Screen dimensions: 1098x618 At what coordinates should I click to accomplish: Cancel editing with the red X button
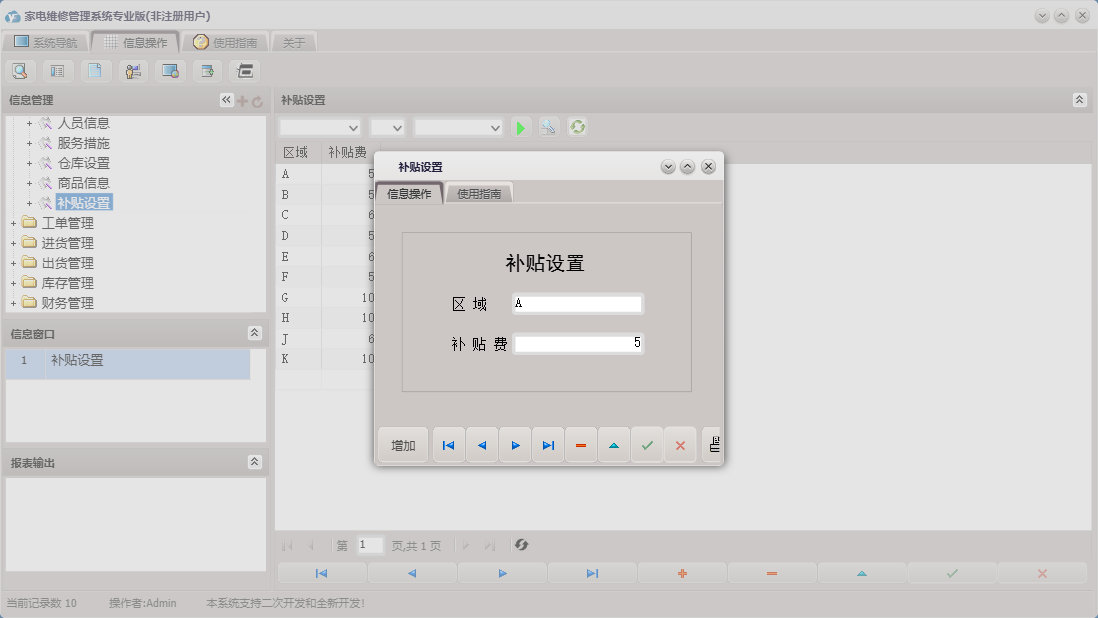(x=680, y=444)
